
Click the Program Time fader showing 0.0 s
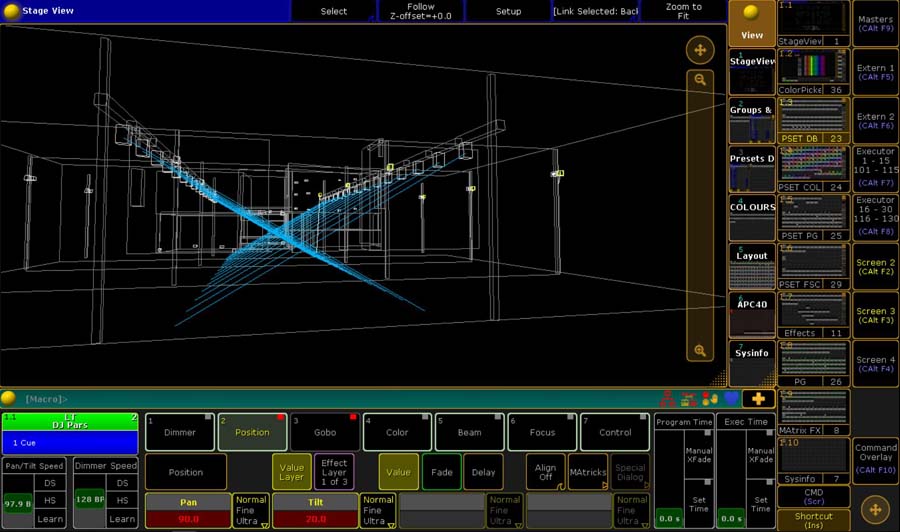pyautogui.click(x=670, y=517)
